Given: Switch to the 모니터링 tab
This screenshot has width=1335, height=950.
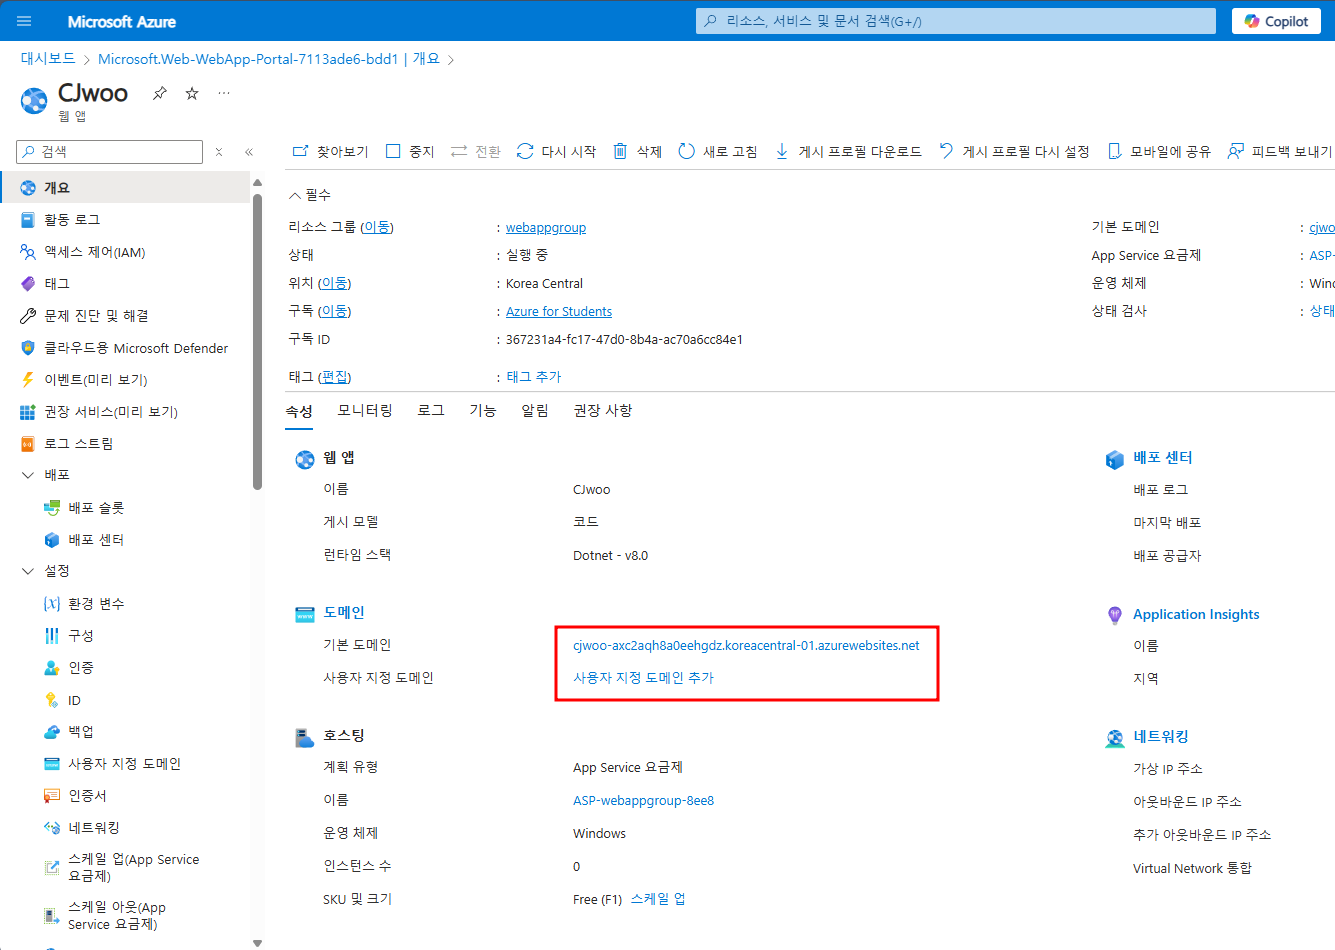Looking at the screenshot, I should pyautogui.click(x=365, y=411).
